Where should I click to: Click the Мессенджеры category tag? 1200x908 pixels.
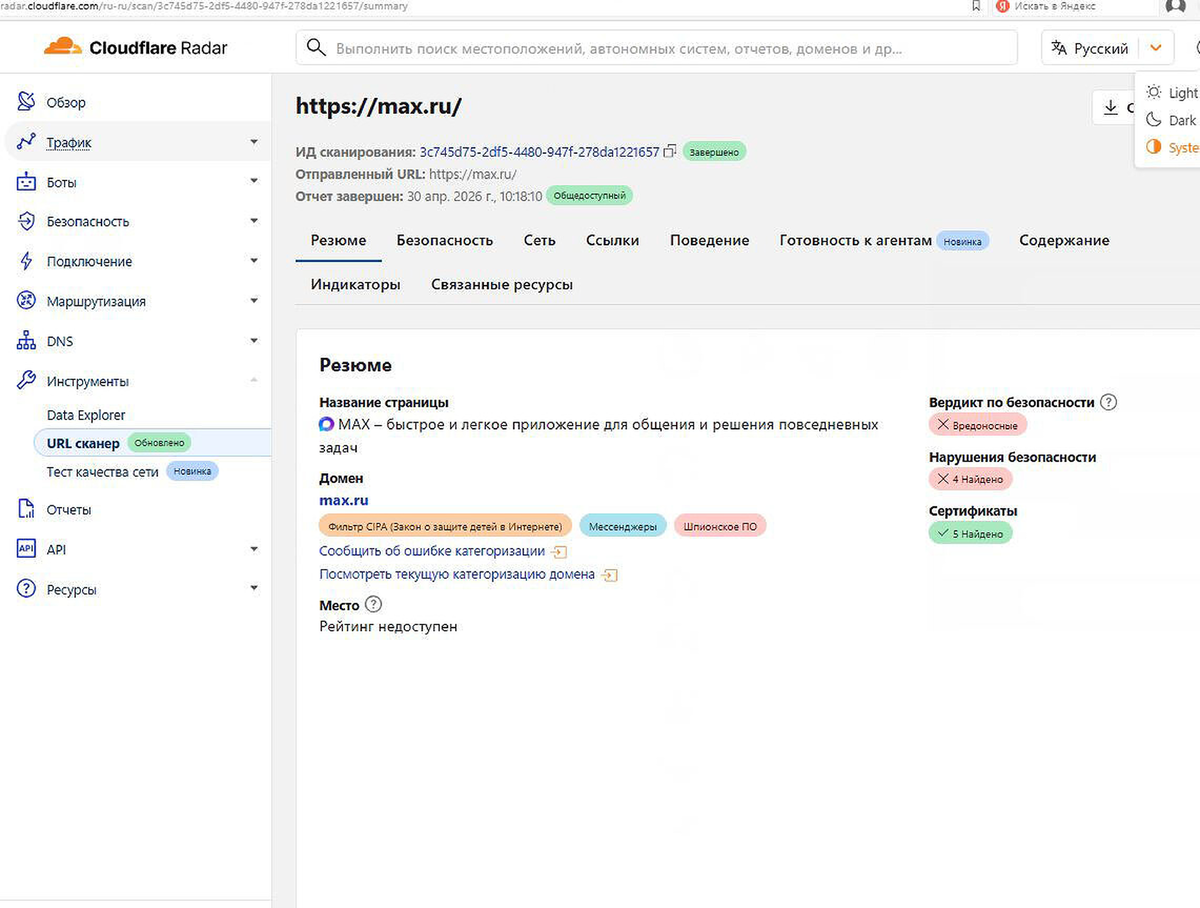coord(622,526)
